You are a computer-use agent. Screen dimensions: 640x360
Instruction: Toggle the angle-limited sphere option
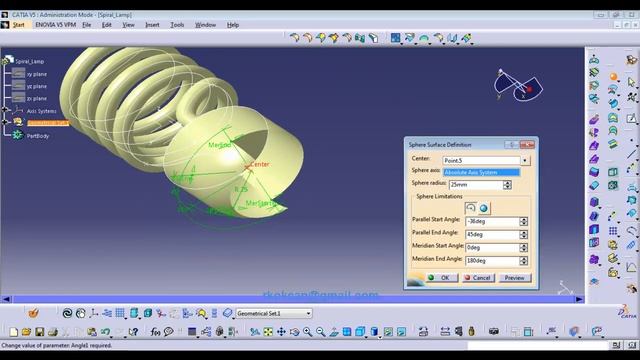(x=471, y=208)
